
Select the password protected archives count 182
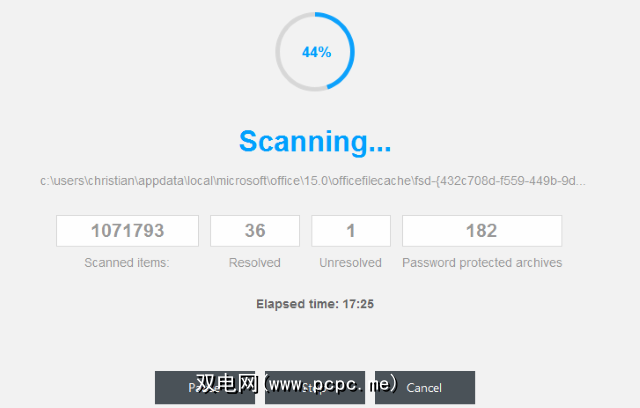482,231
